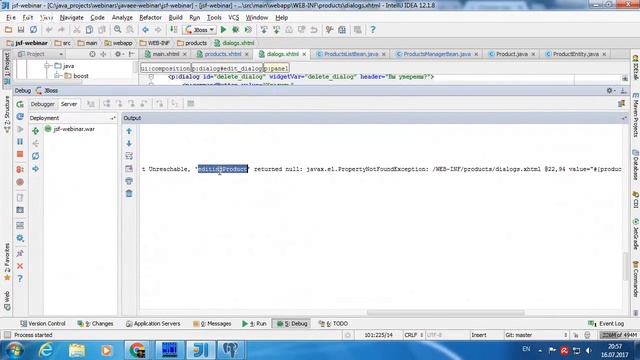Save all files with the floppy disk icon
Viewport: 640px width, 360px height.
tap(21, 30)
